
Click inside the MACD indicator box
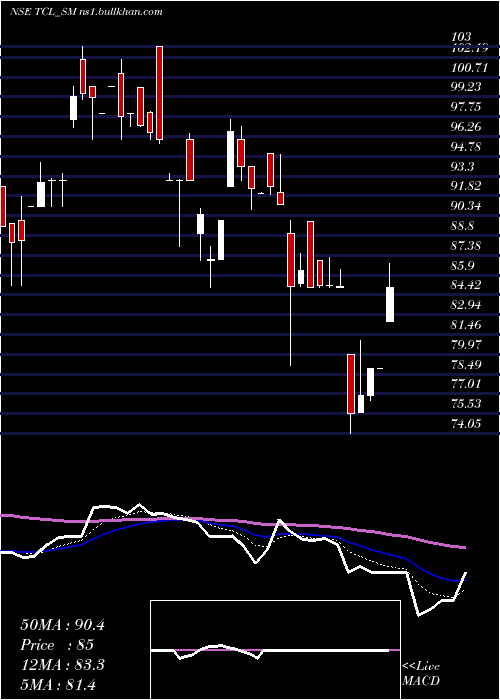click(275, 650)
